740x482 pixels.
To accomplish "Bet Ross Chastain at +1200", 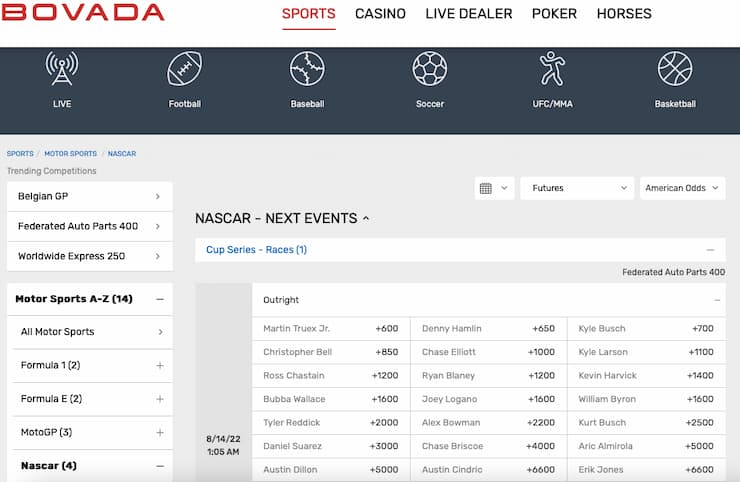I will [331, 376].
